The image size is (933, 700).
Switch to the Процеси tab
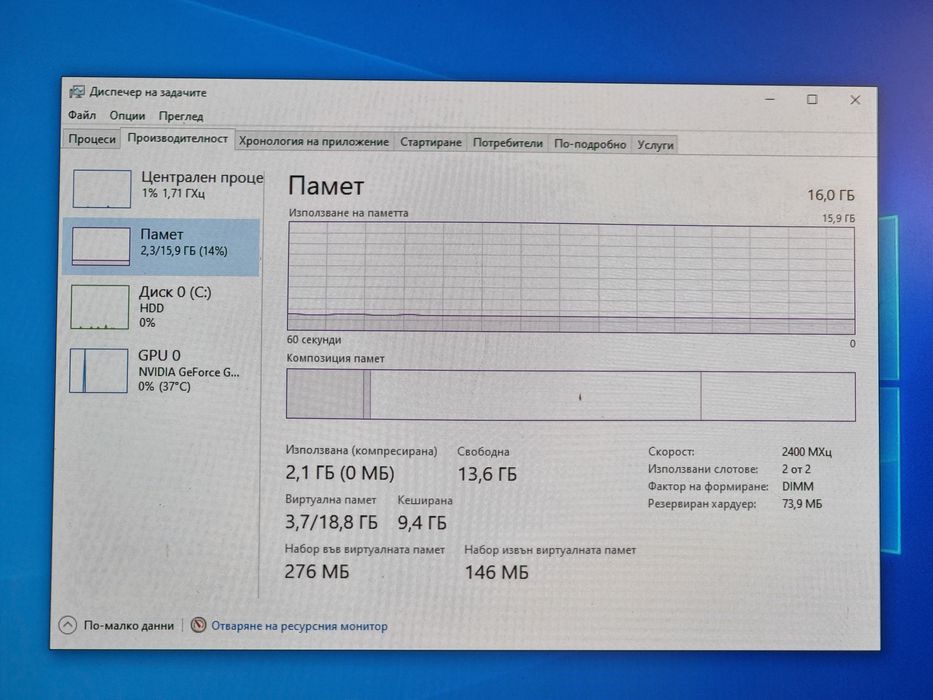(92, 139)
